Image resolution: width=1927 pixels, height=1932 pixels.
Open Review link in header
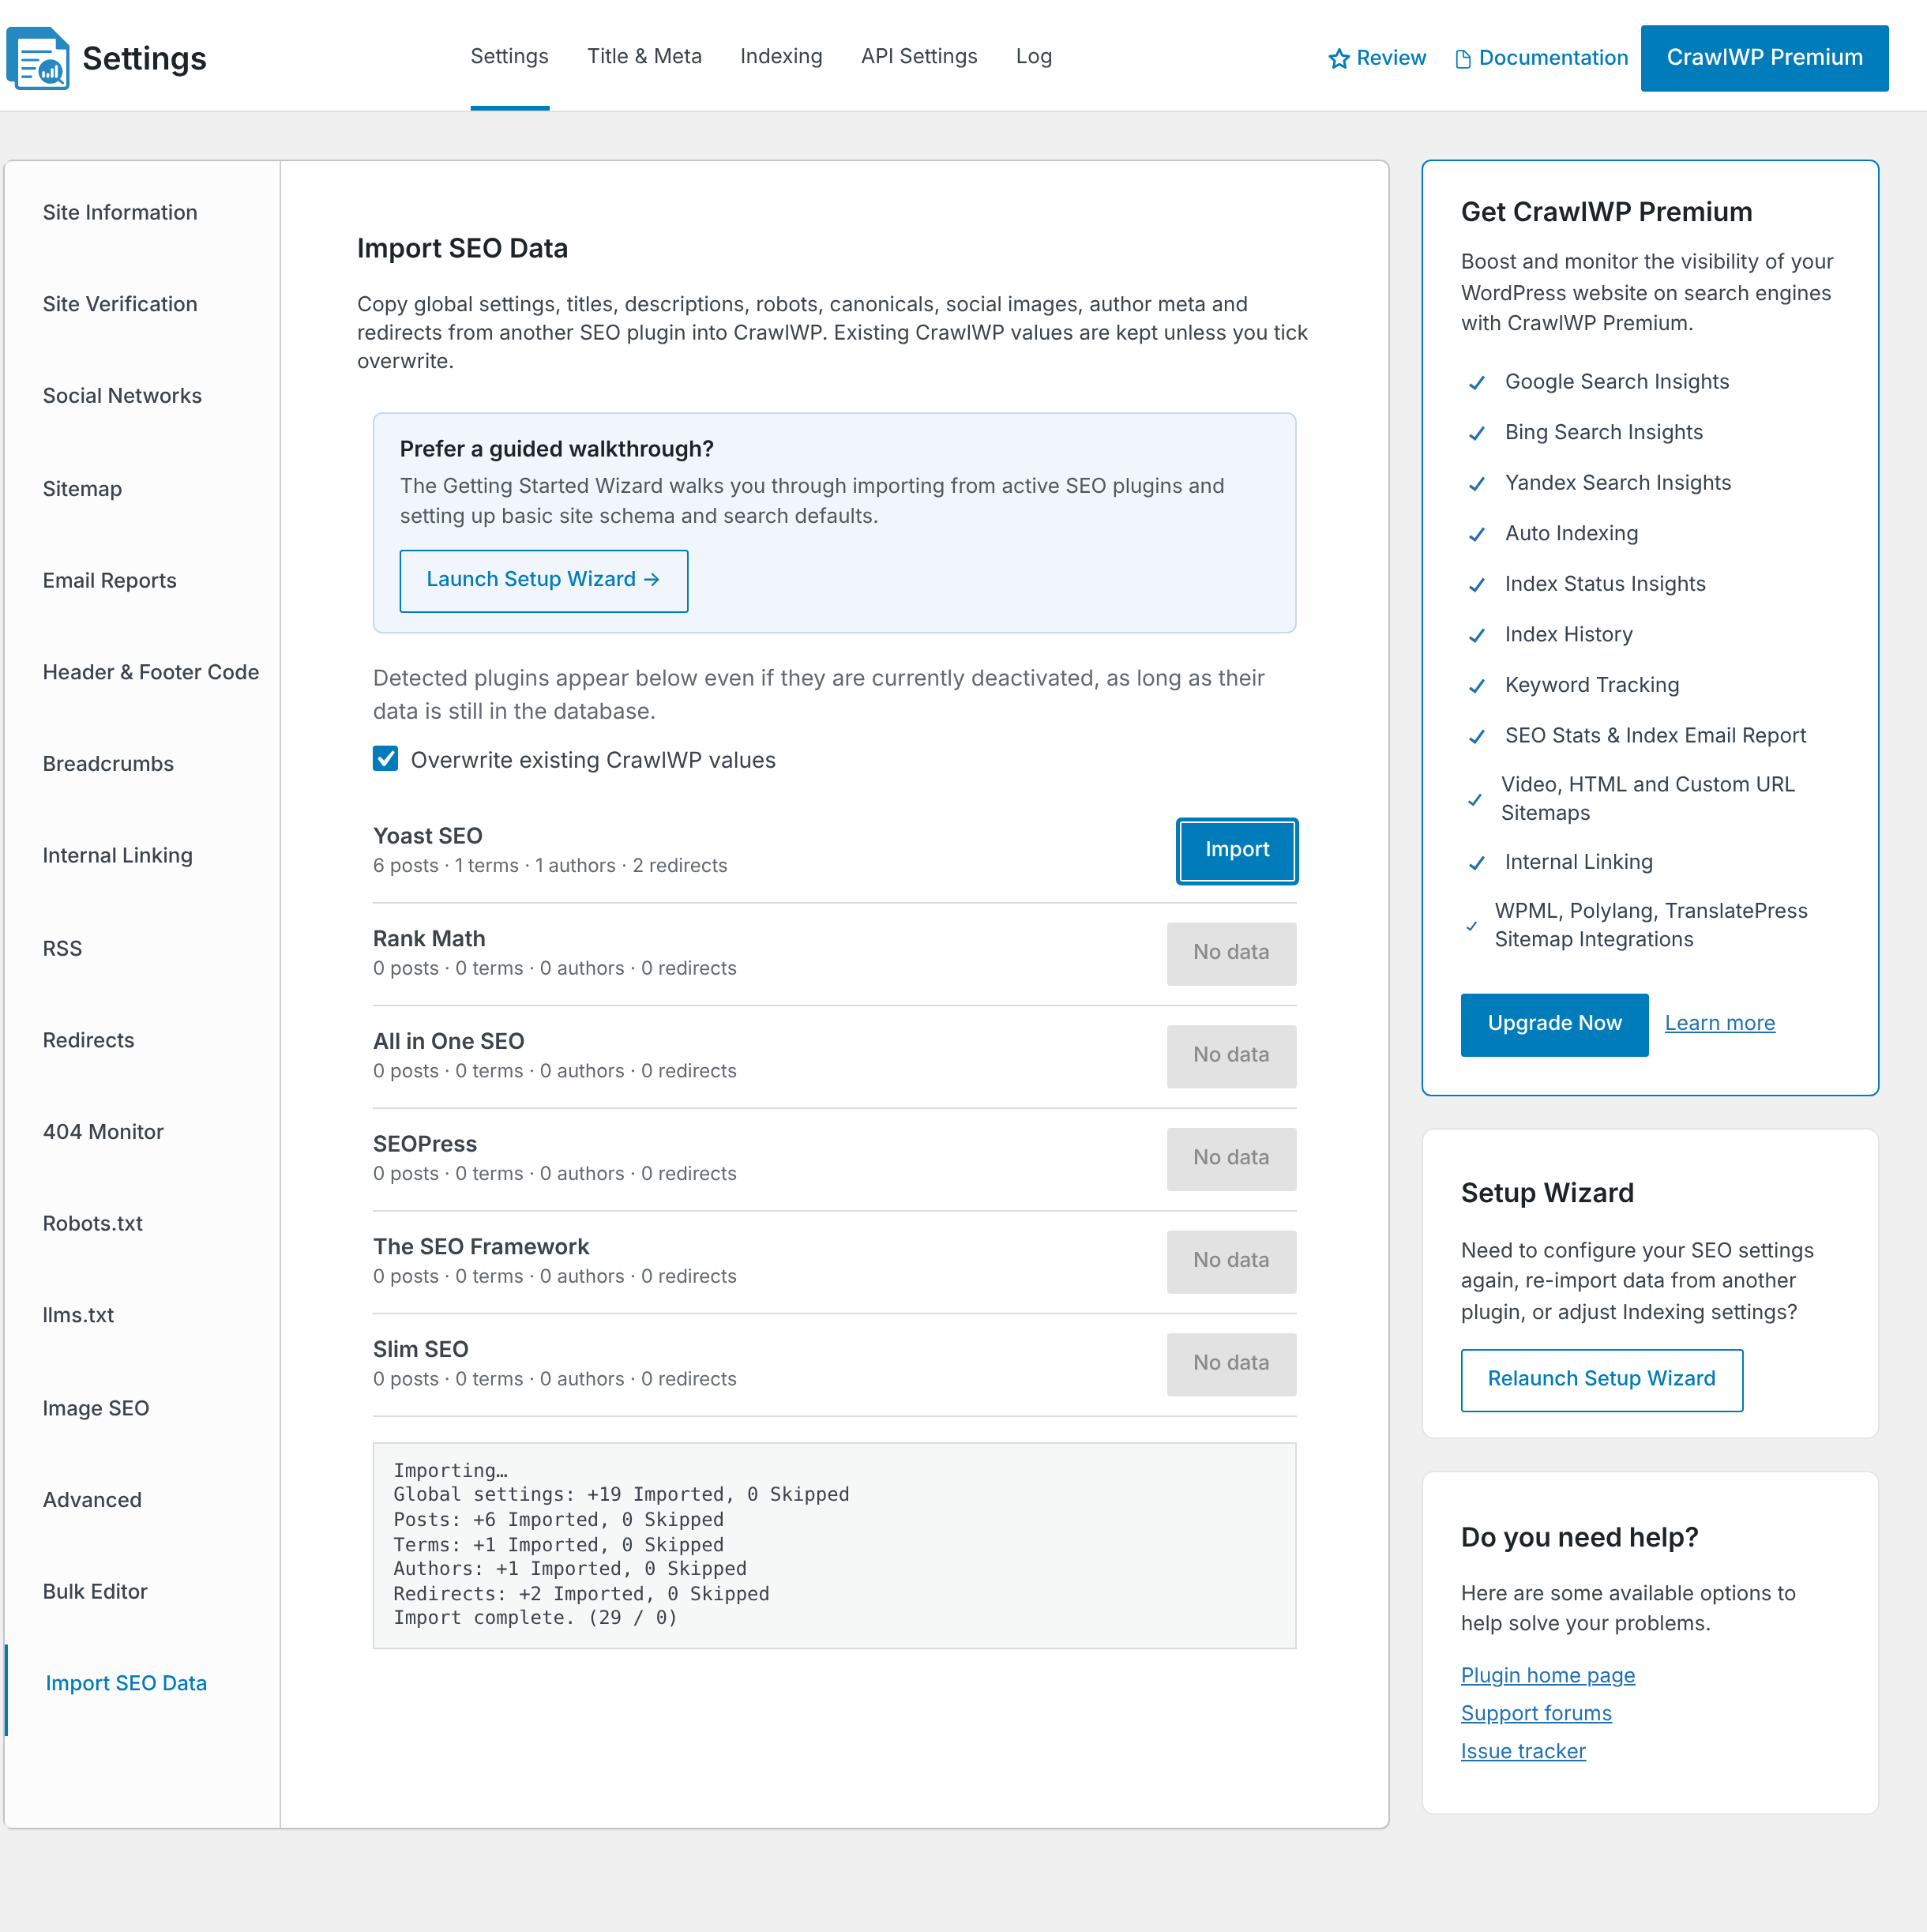1376,58
